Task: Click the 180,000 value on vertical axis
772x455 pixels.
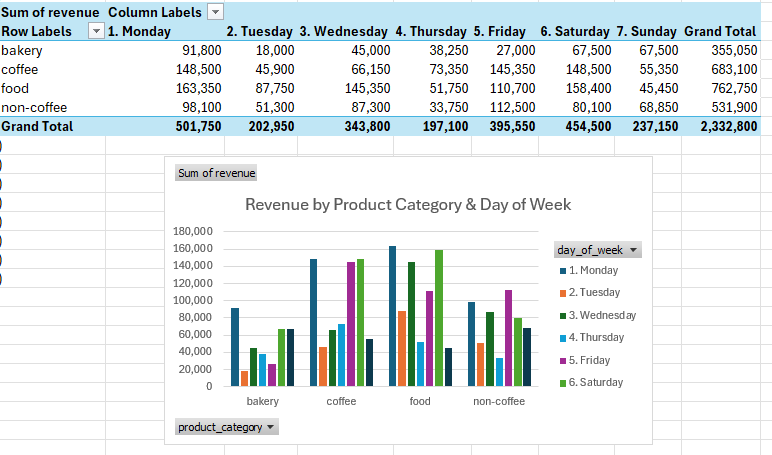Action: click(193, 231)
